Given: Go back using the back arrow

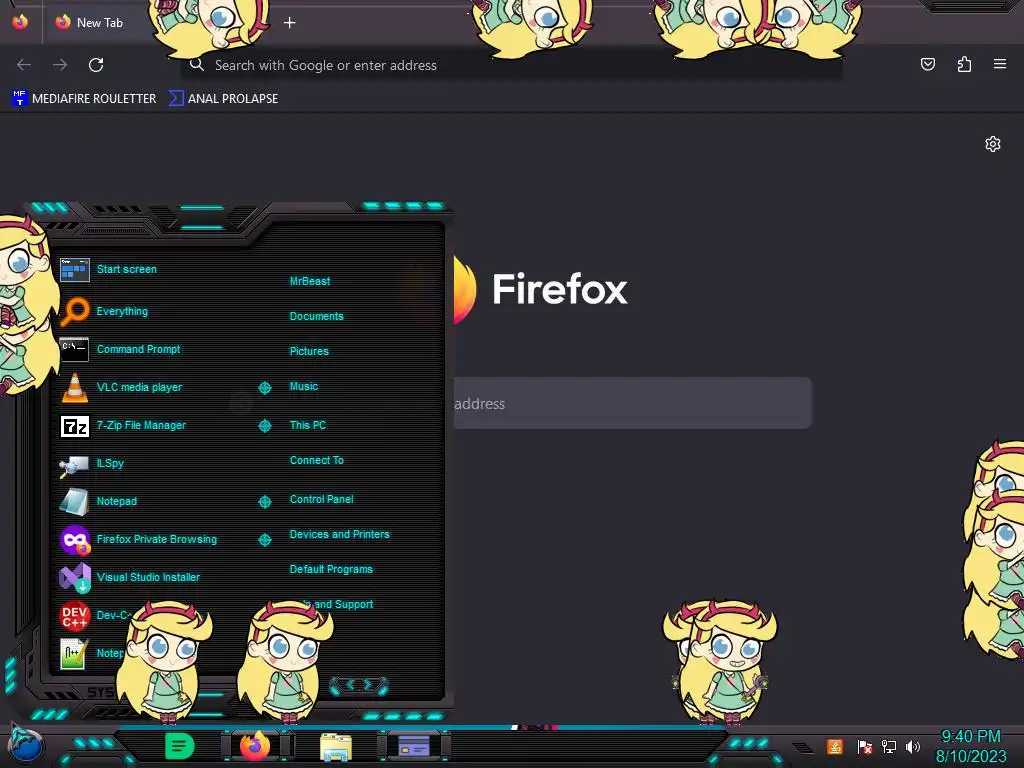Looking at the screenshot, I should point(24,65).
